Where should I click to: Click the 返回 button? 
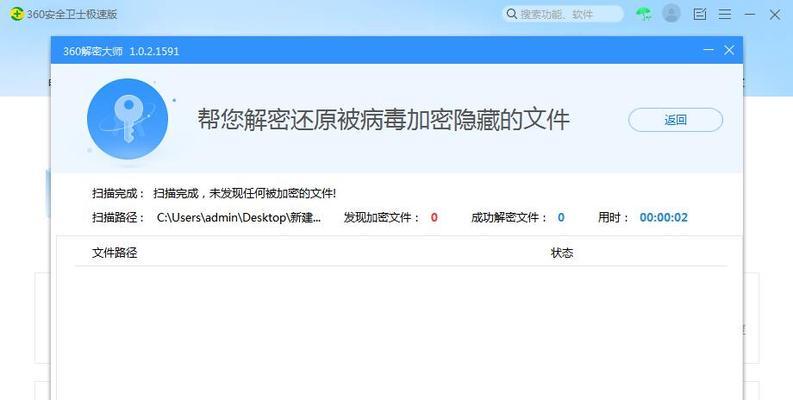point(675,120)
